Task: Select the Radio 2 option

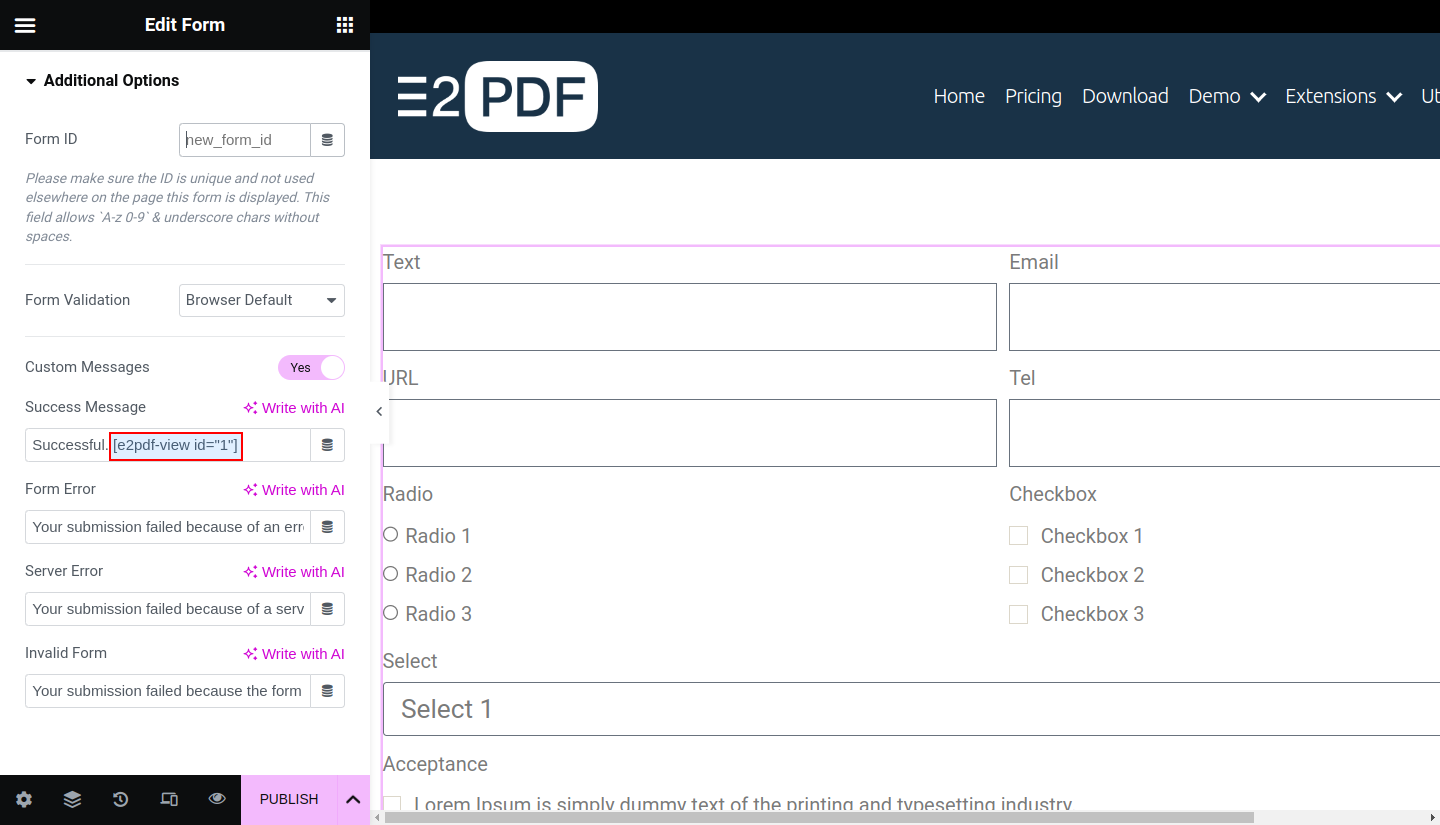Action: pos(391,574)
